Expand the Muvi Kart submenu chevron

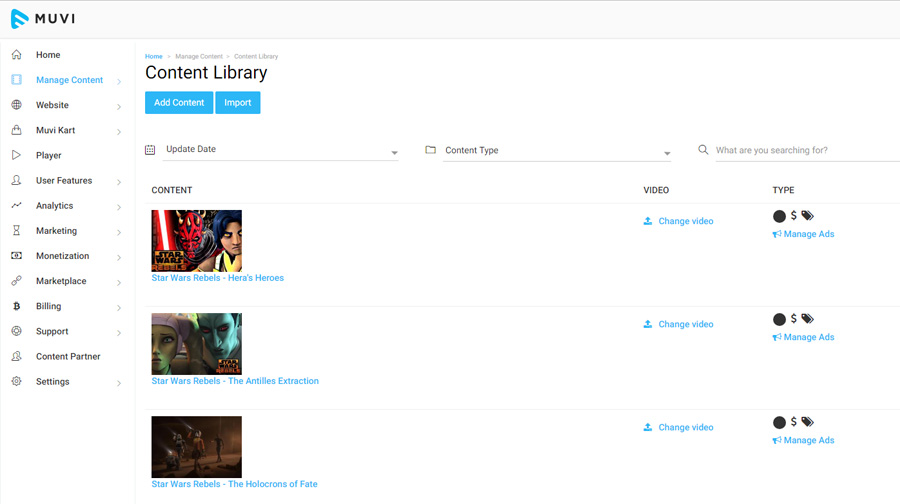(119, 132)
